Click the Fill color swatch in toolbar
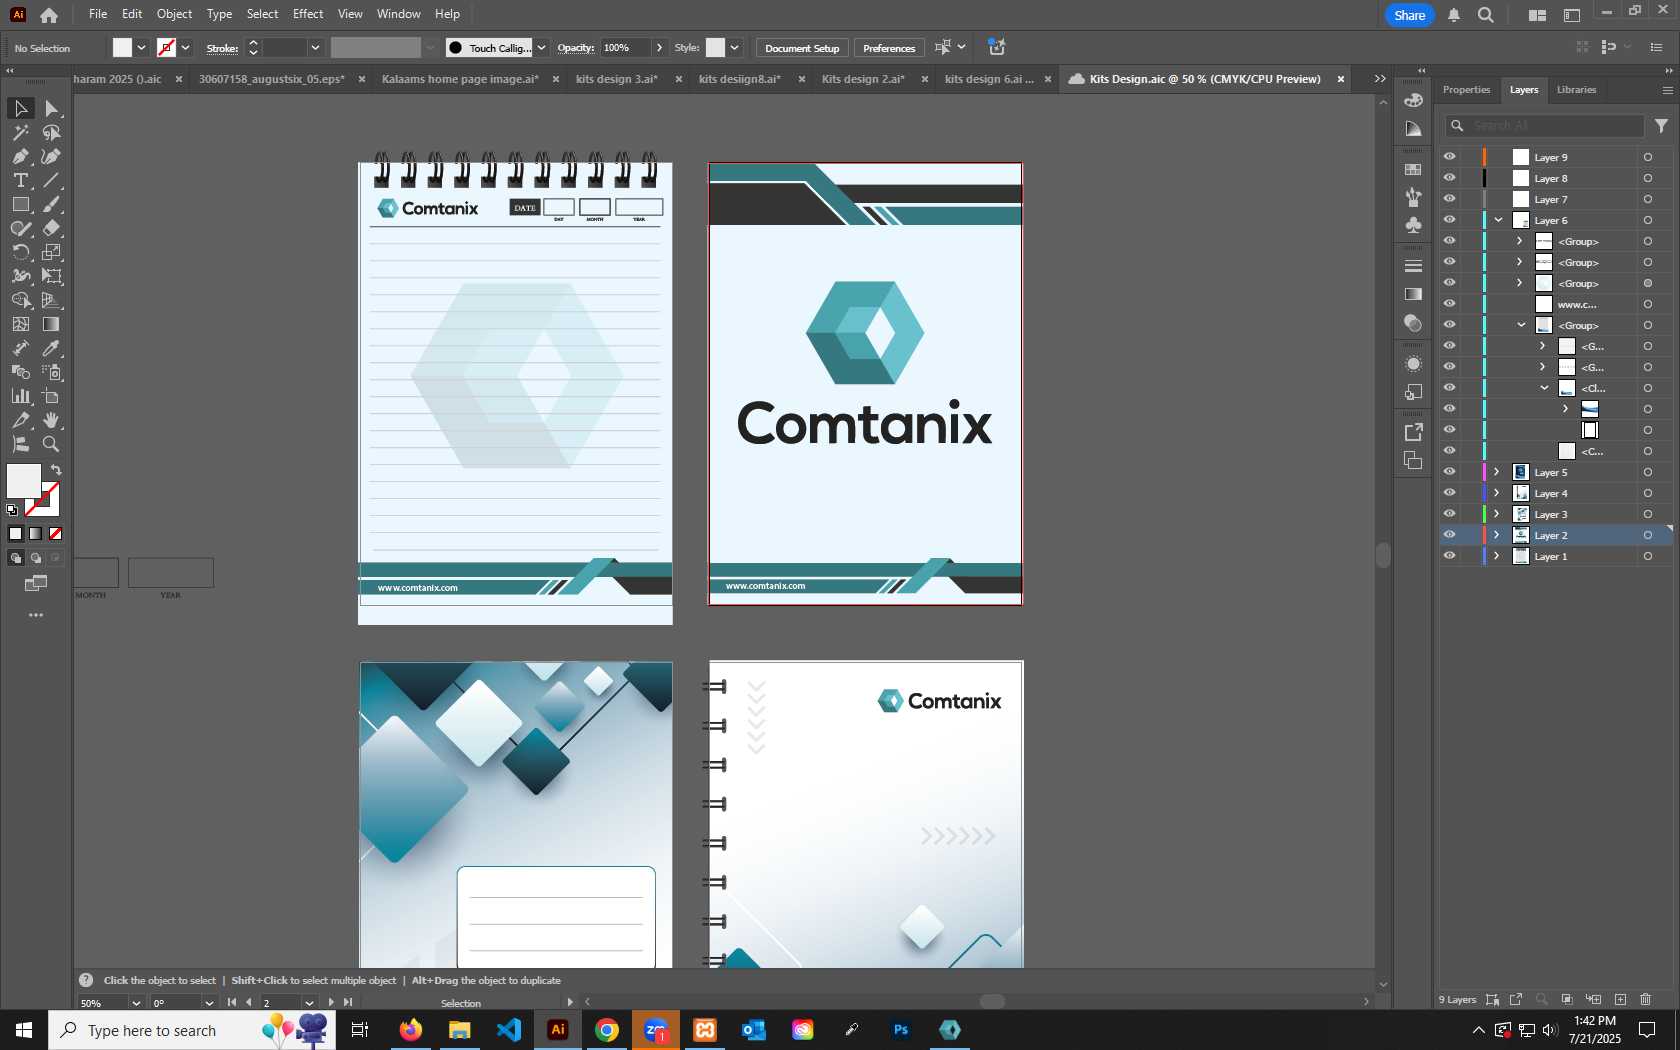Viewport: 1680px width, 1050px height. (x=24, y=481)
